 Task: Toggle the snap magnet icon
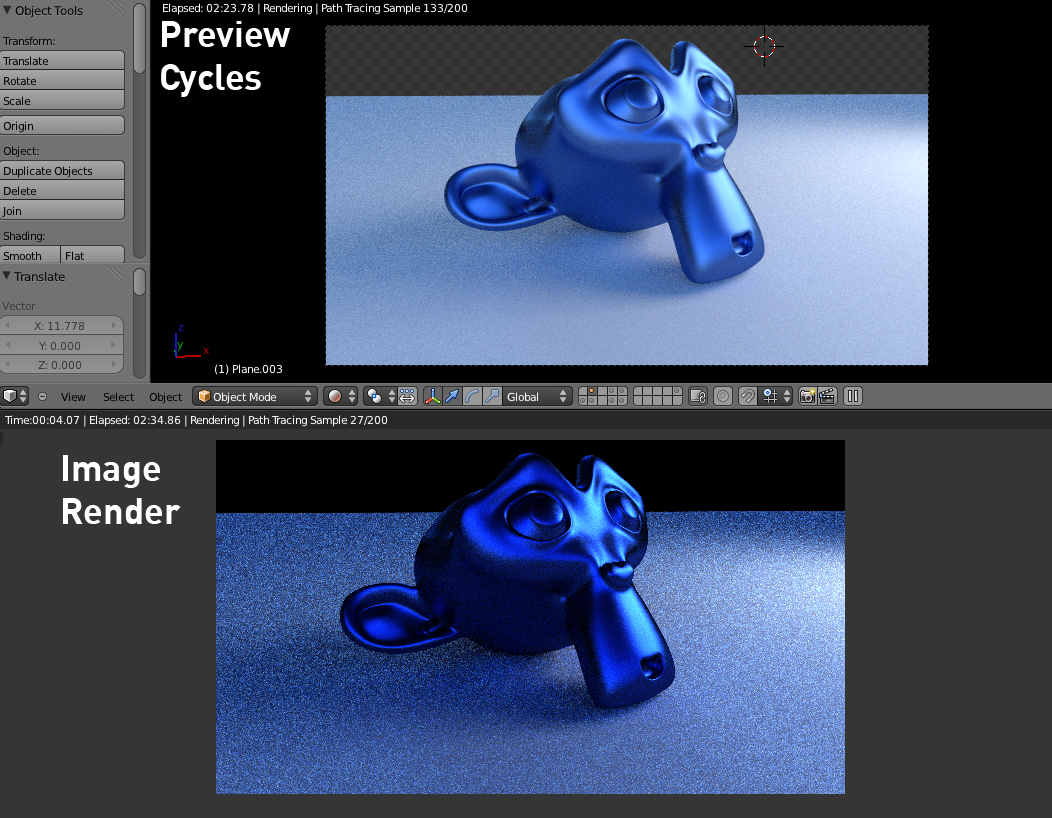[747, 397]
